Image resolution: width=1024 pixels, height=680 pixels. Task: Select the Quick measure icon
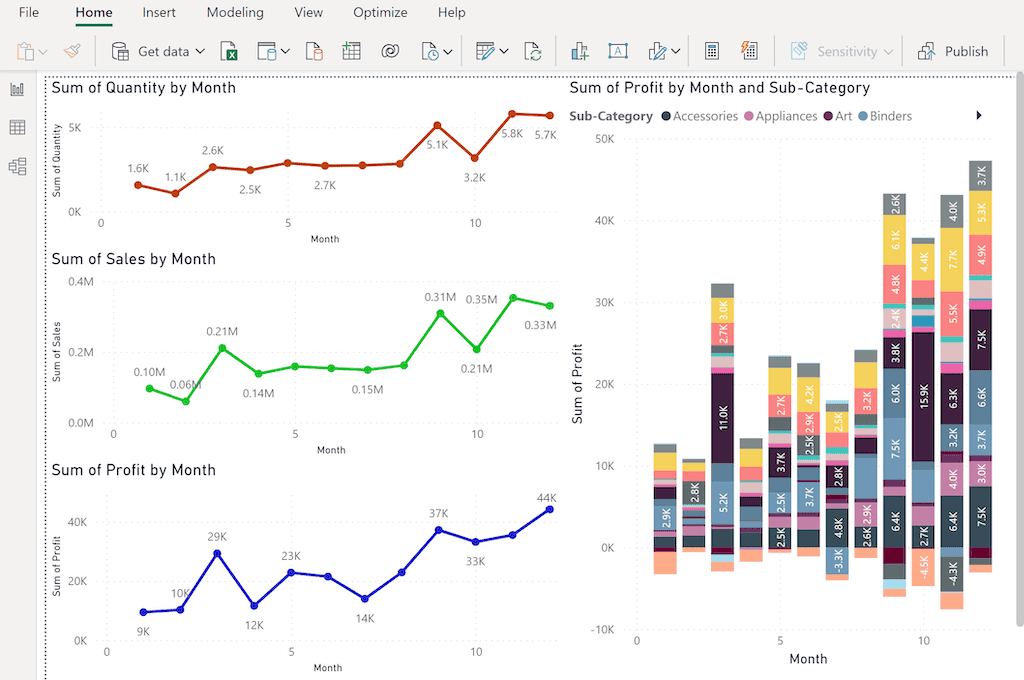(x=748, y=50)
